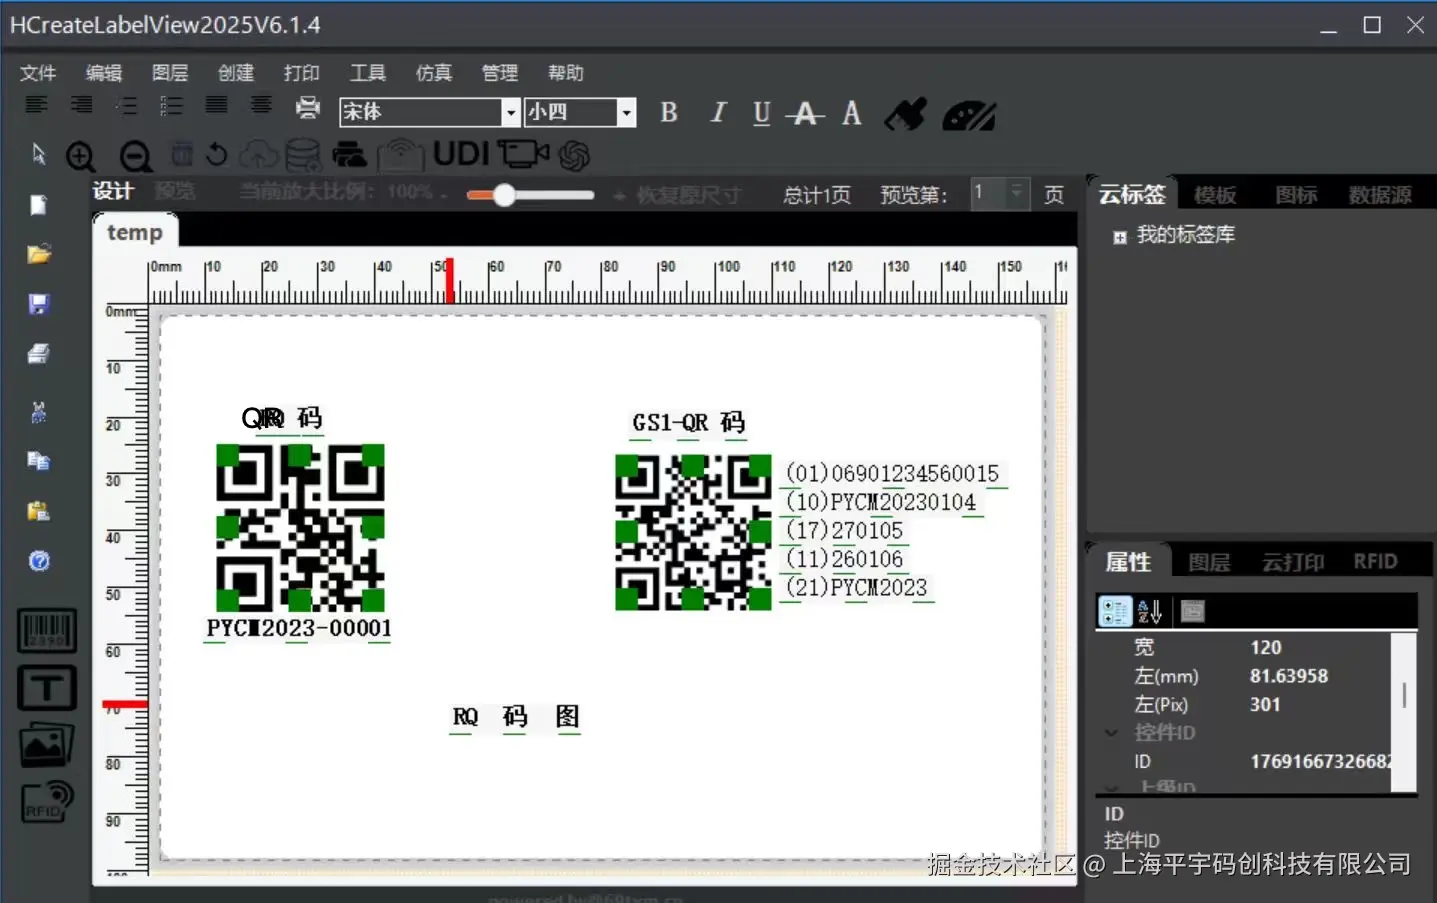Click the printer icon in formatting toolbar
The width and height of the screenshot is (1437, 903).
pos(308,107)
